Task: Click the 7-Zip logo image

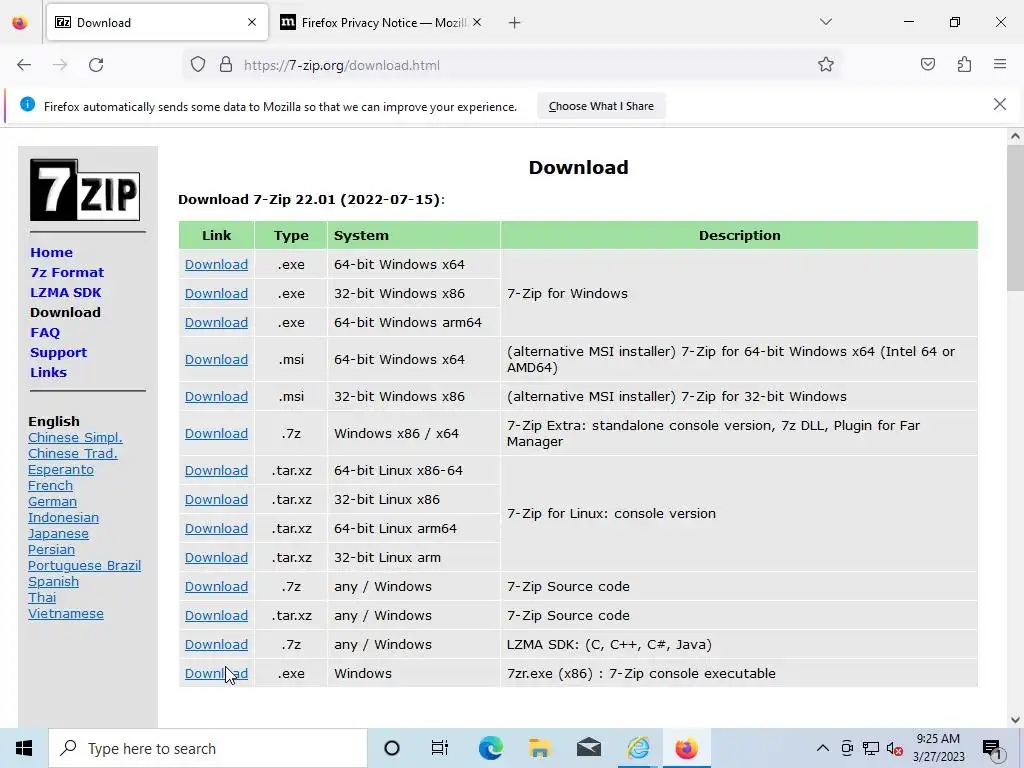Action: click(x=85, y=190)
